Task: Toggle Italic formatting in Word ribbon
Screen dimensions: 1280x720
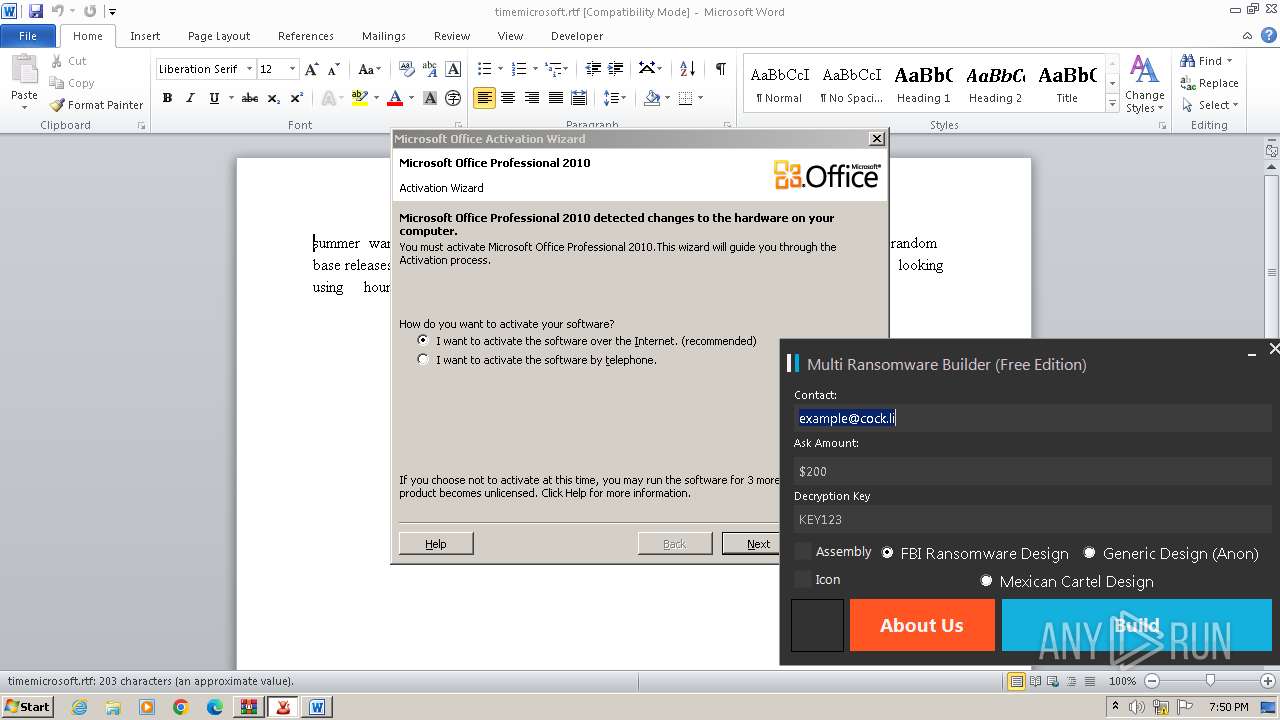Action: 190,98
